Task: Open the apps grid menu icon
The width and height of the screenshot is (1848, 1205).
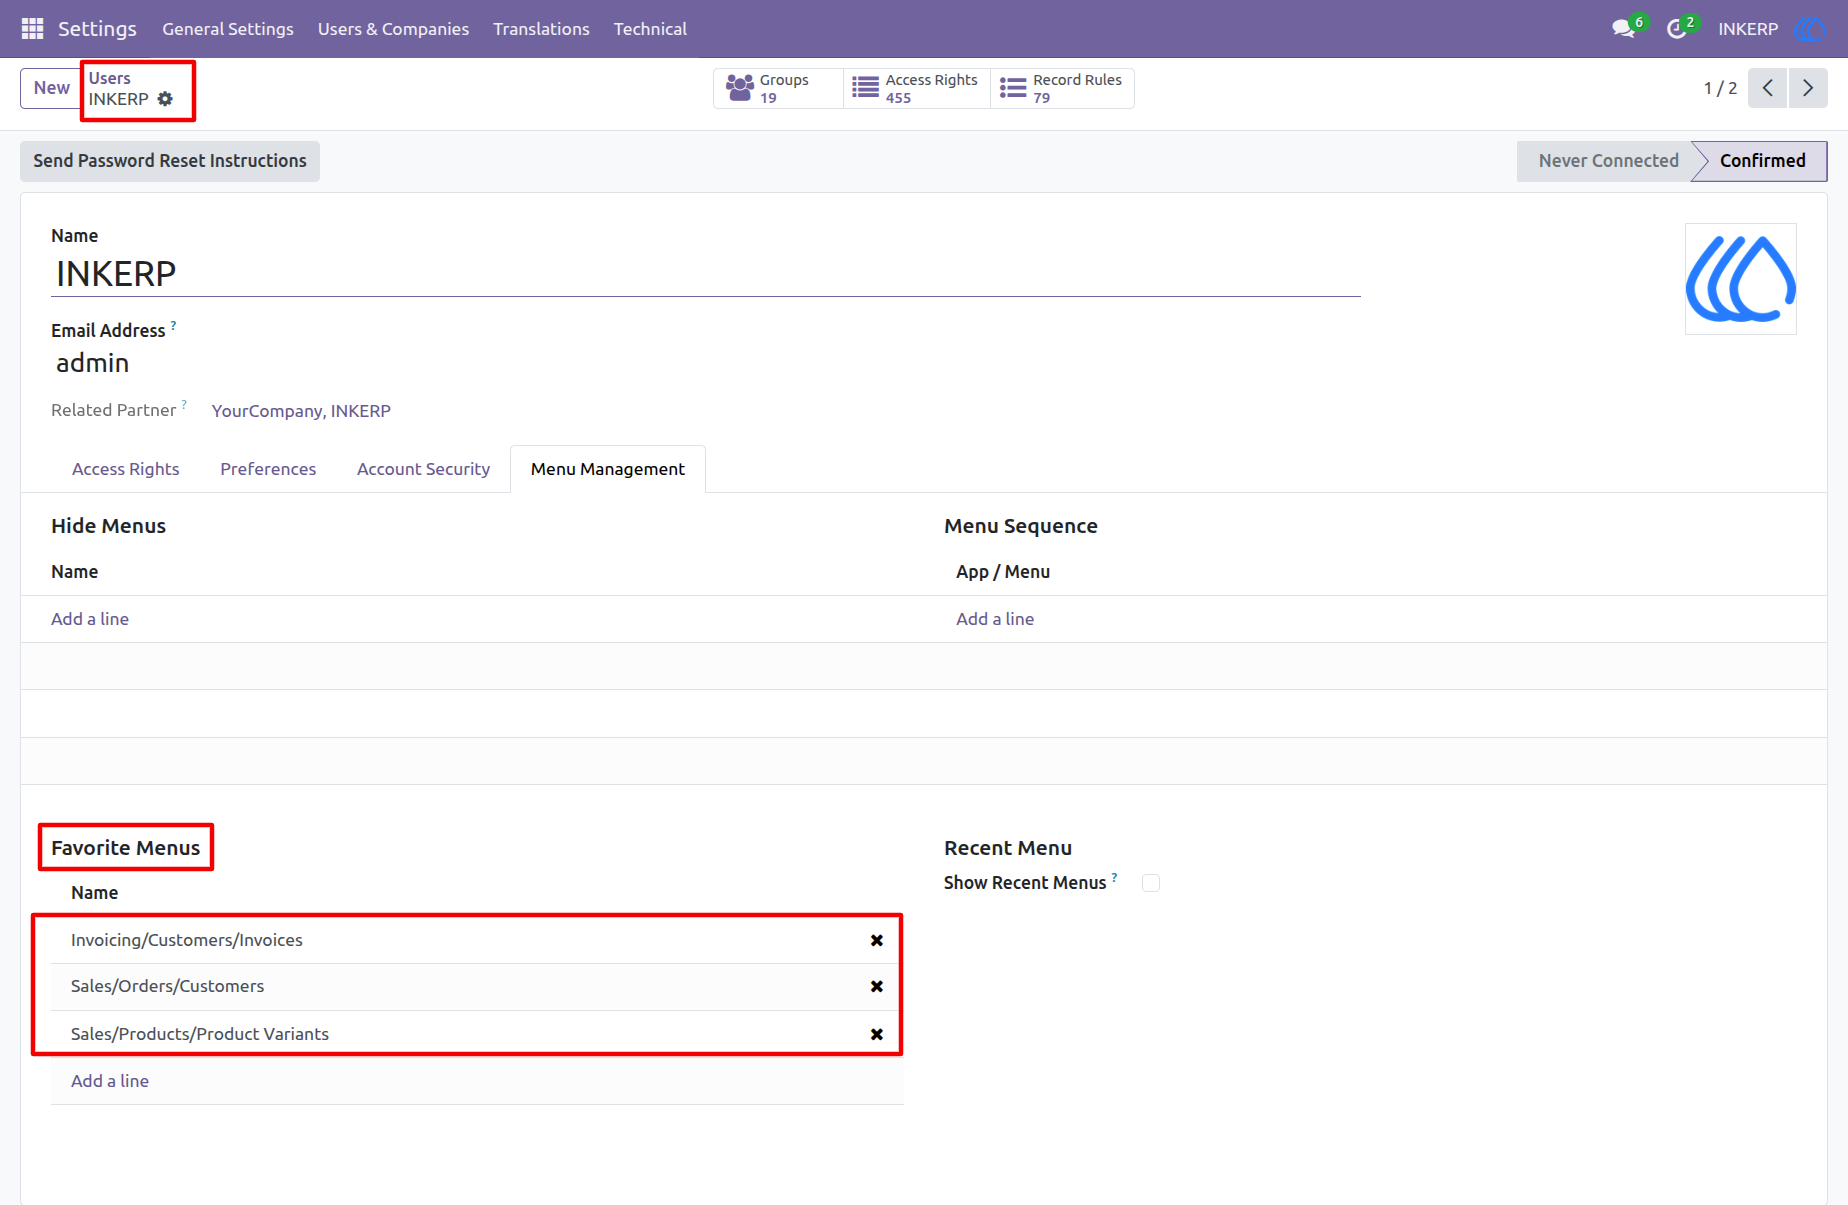Action: 32,29
